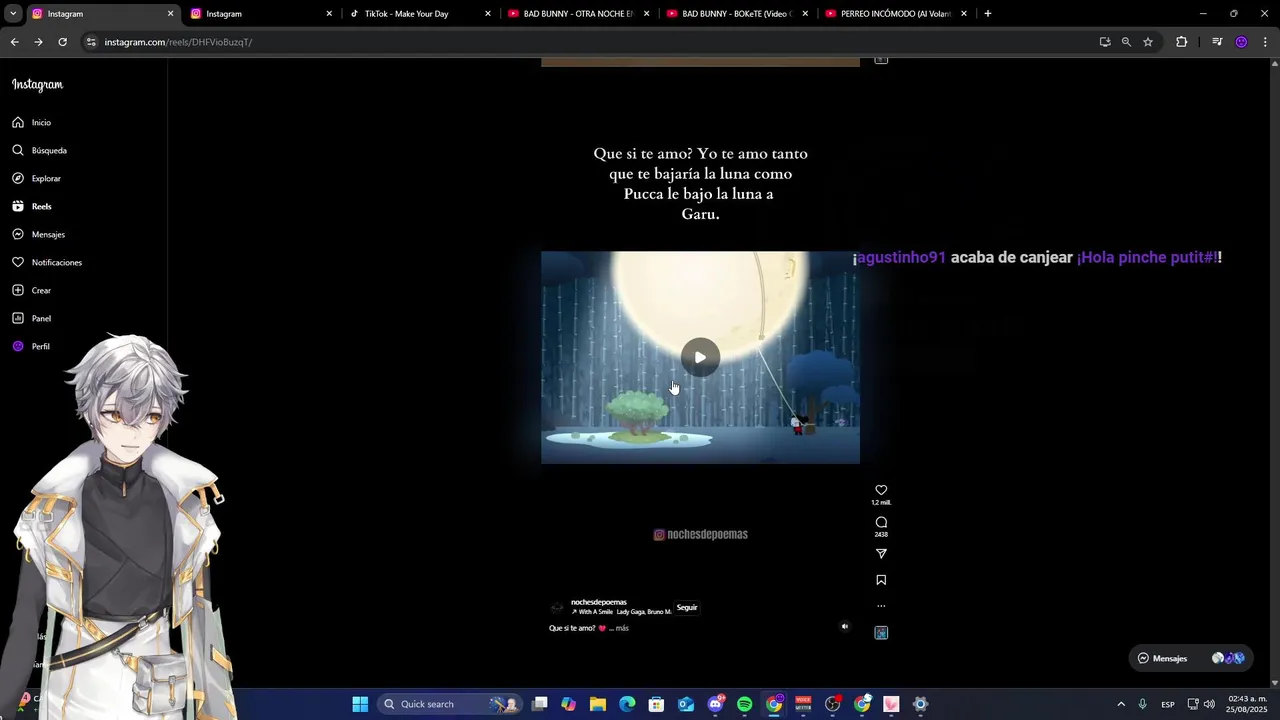This screenshot has height=720, width=1280.
Task: Open Mensajes in left sidebar
Action: pyautogui.click(x=38, y=234)
